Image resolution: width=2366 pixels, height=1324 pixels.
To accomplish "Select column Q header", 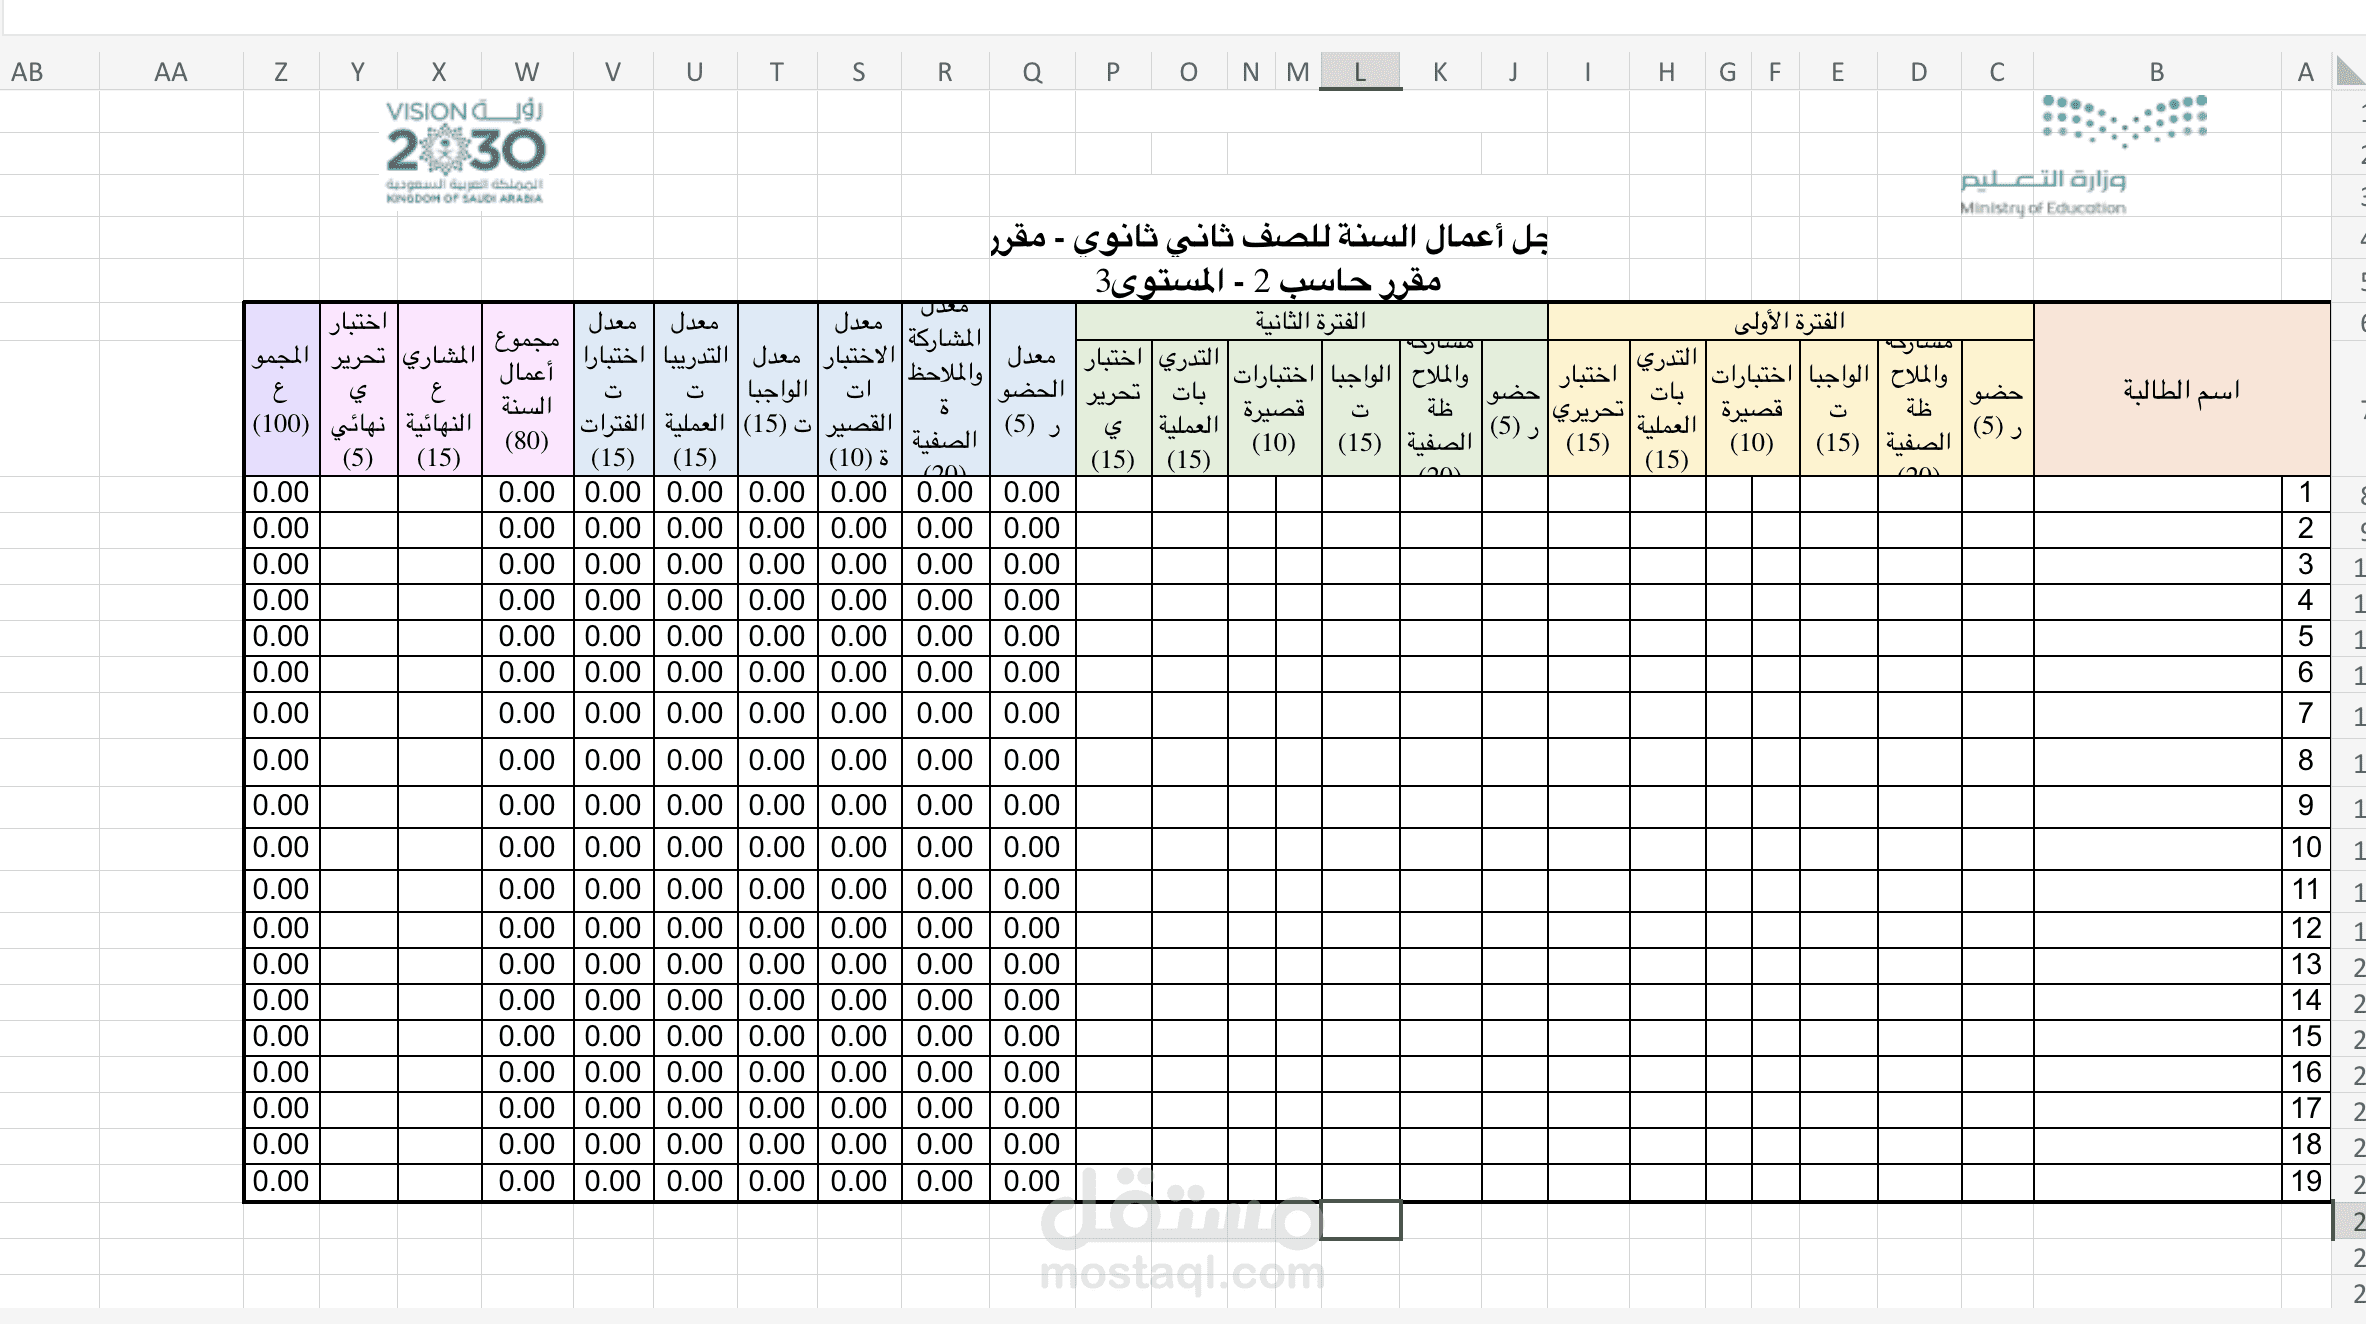I will coord(1033,71).
